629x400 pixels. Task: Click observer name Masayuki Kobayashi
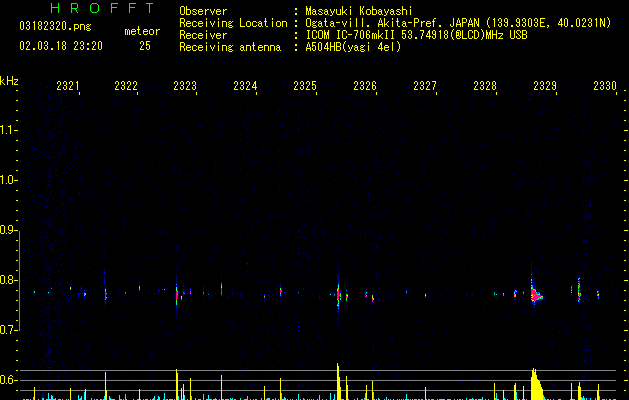[x=359, y=11]
